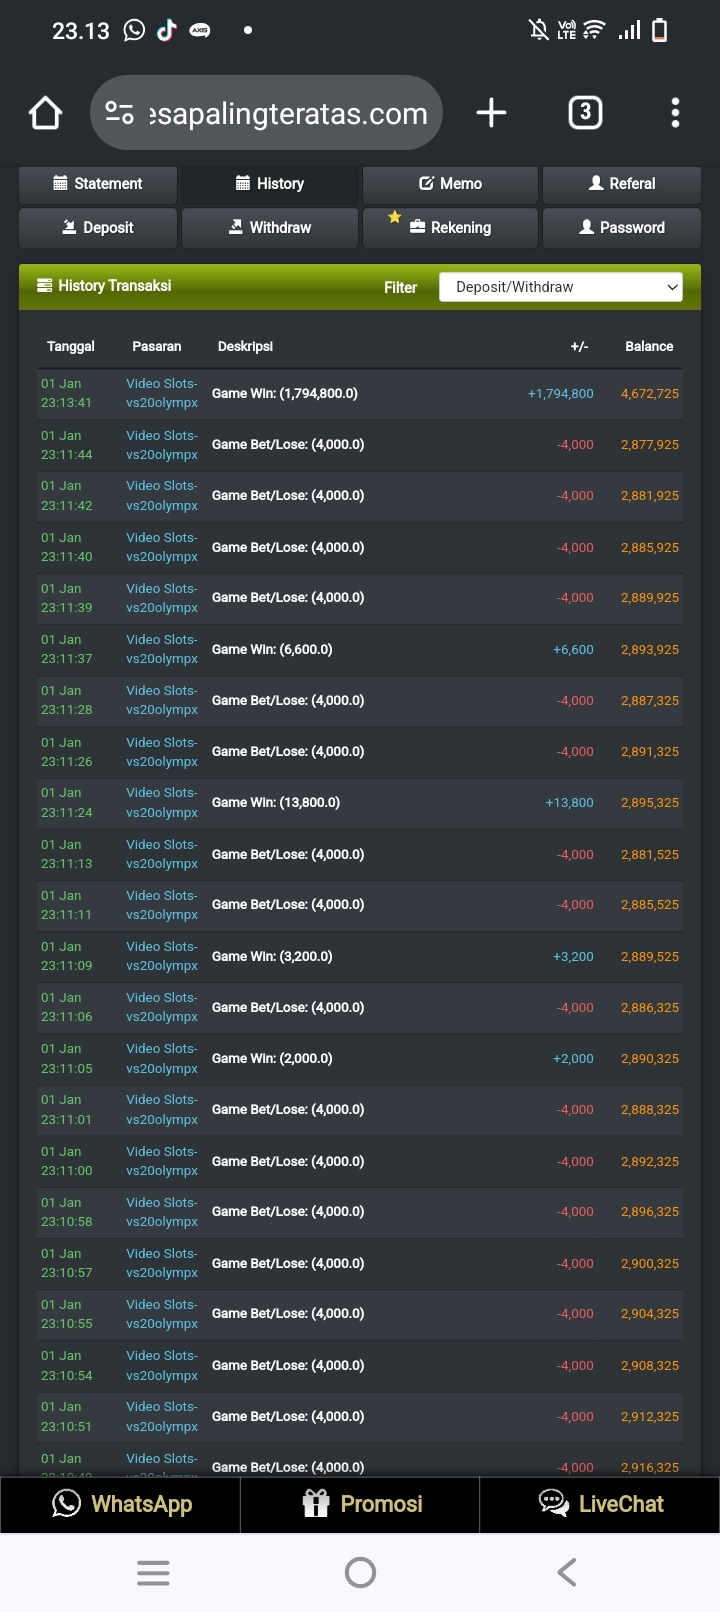Open a new browser tab
This screenshot has width=720, height=1612.
tap(491, 113)
